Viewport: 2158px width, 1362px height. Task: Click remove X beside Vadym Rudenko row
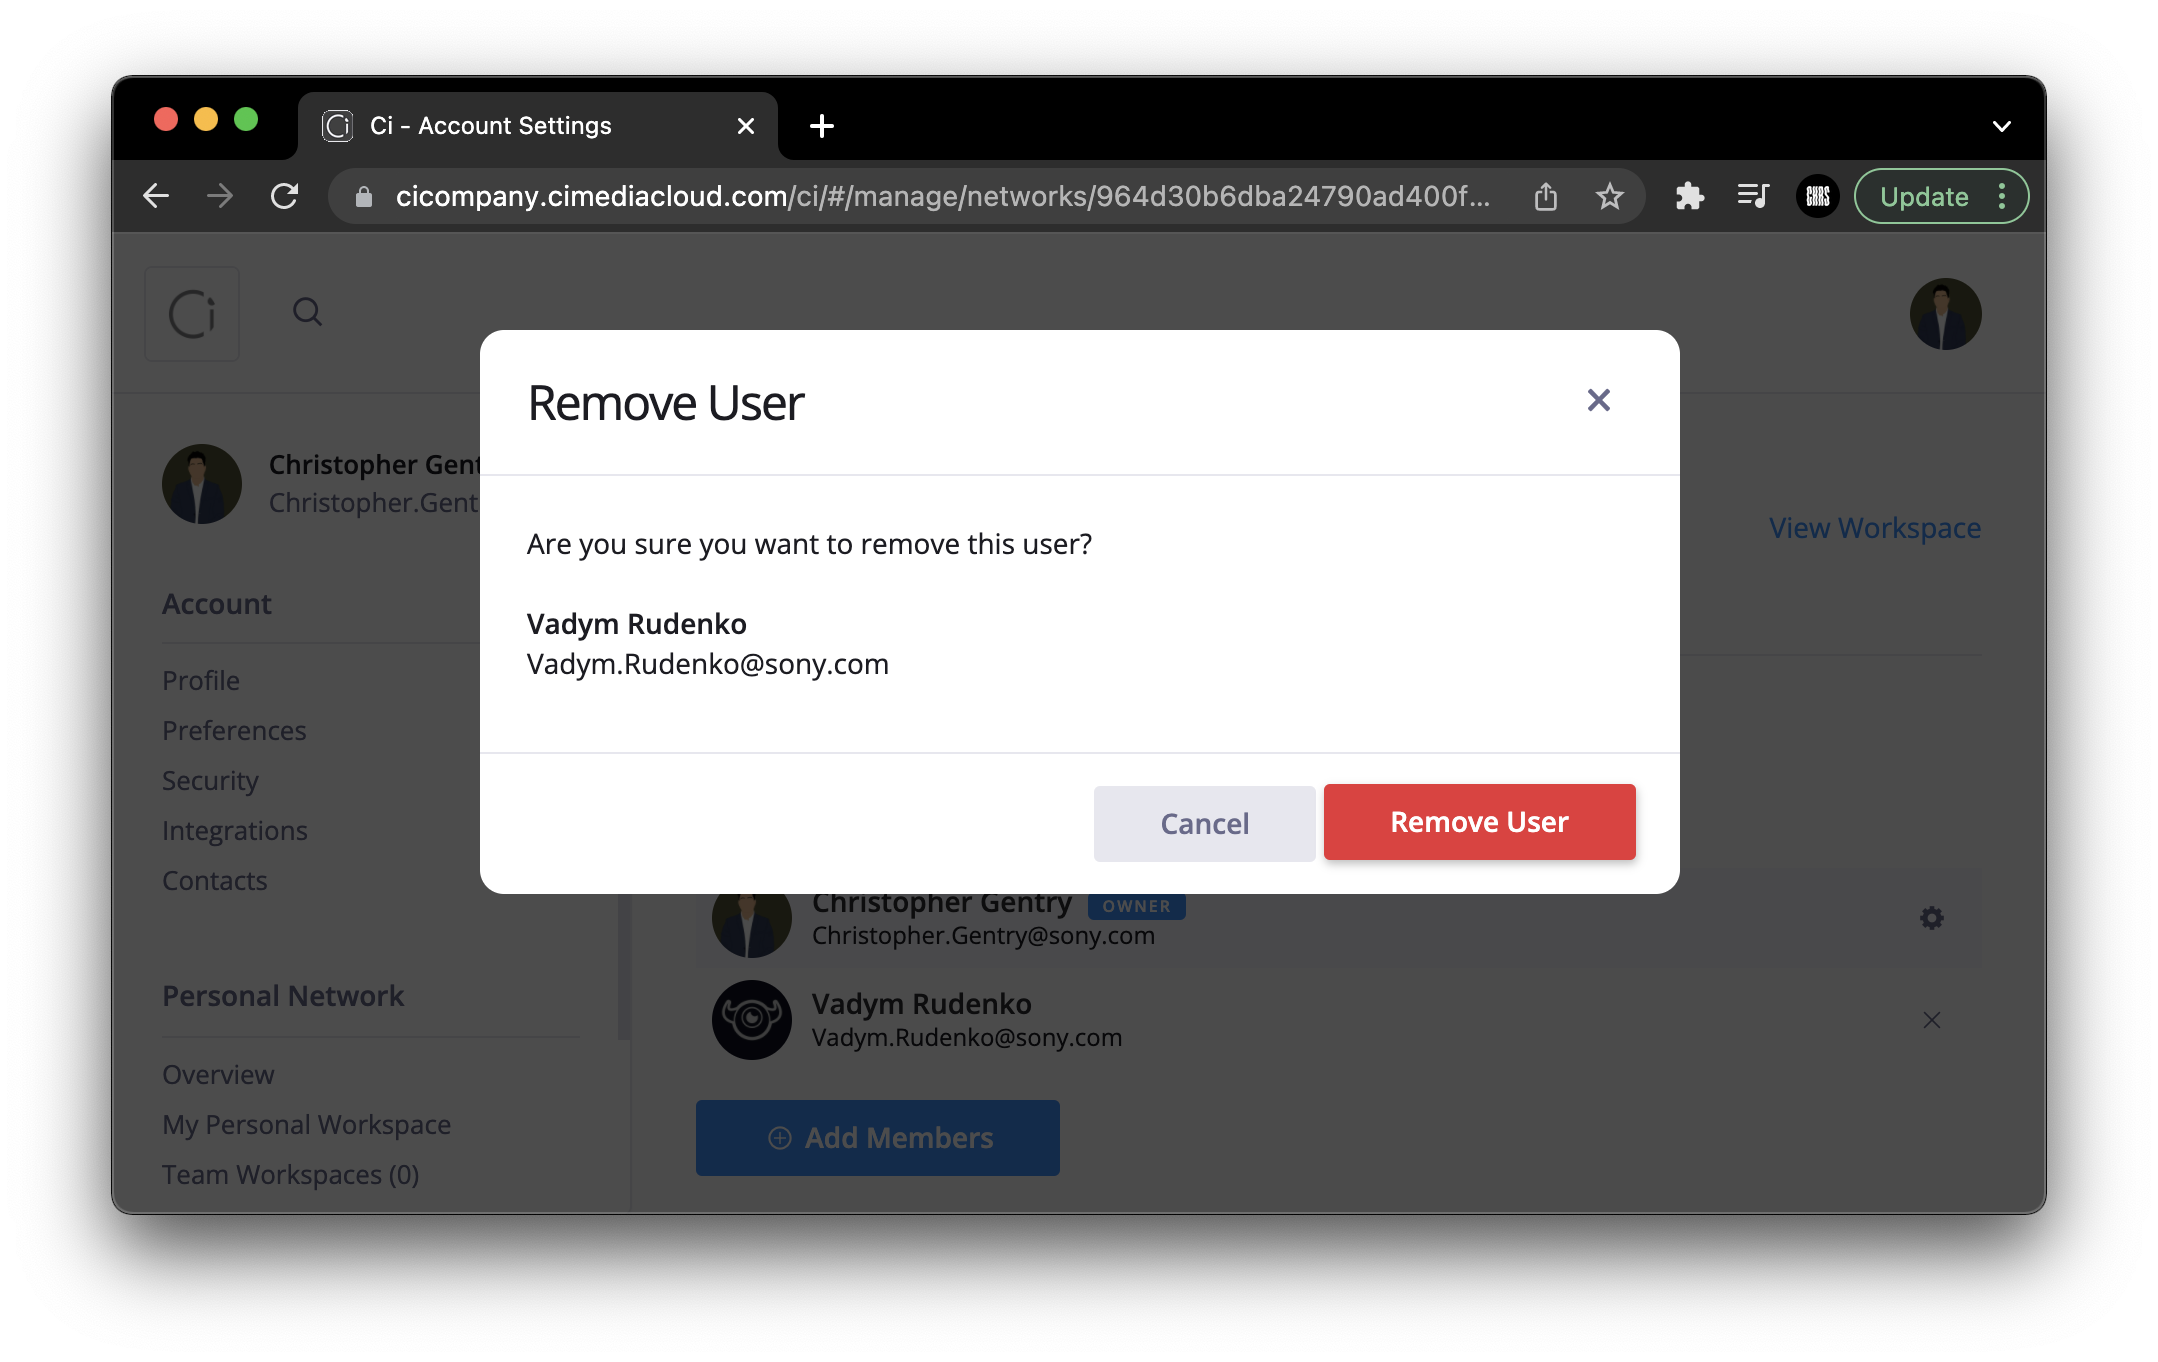click(1931, 1020)
